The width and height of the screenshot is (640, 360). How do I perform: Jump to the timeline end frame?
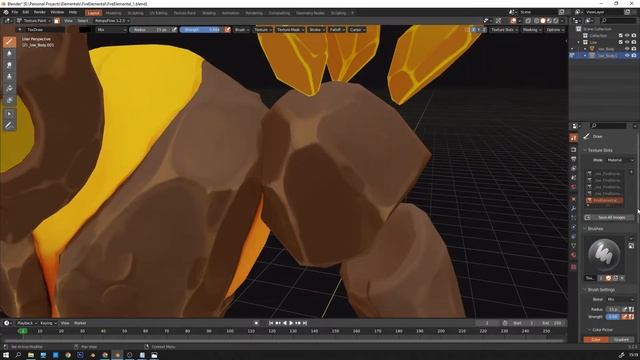(304, 323)
